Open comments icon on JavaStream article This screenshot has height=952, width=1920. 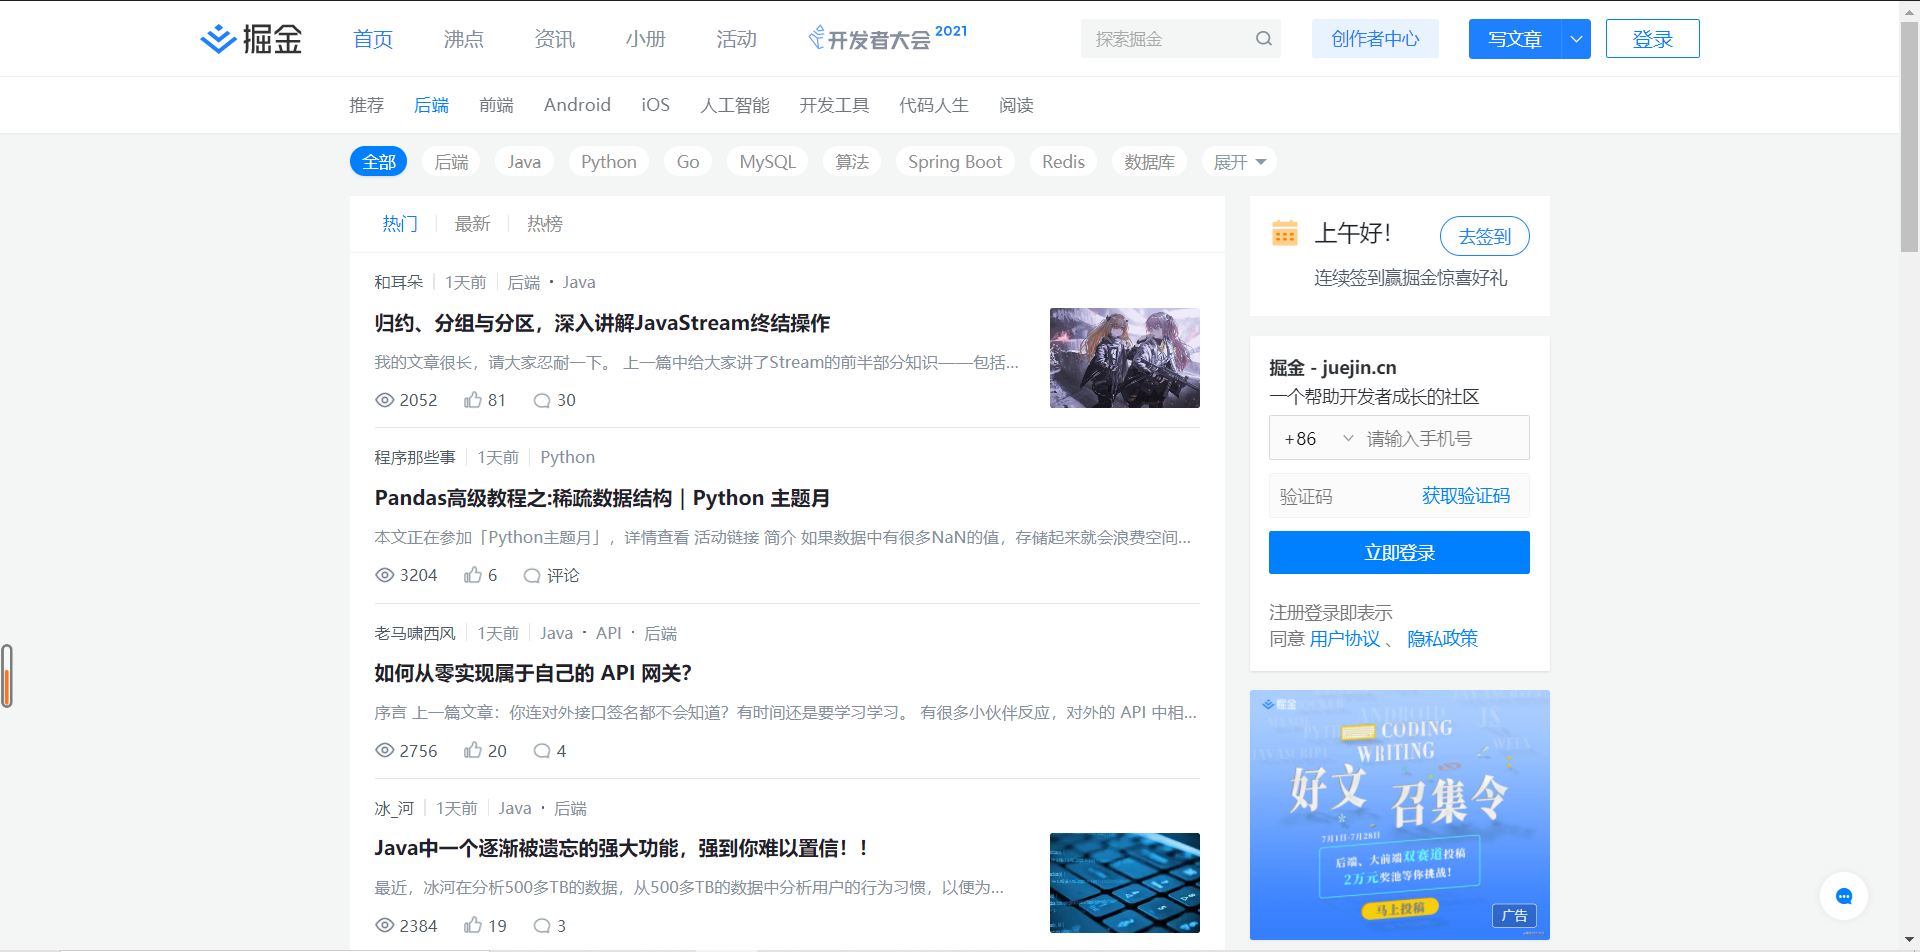(x=542, y=400)
